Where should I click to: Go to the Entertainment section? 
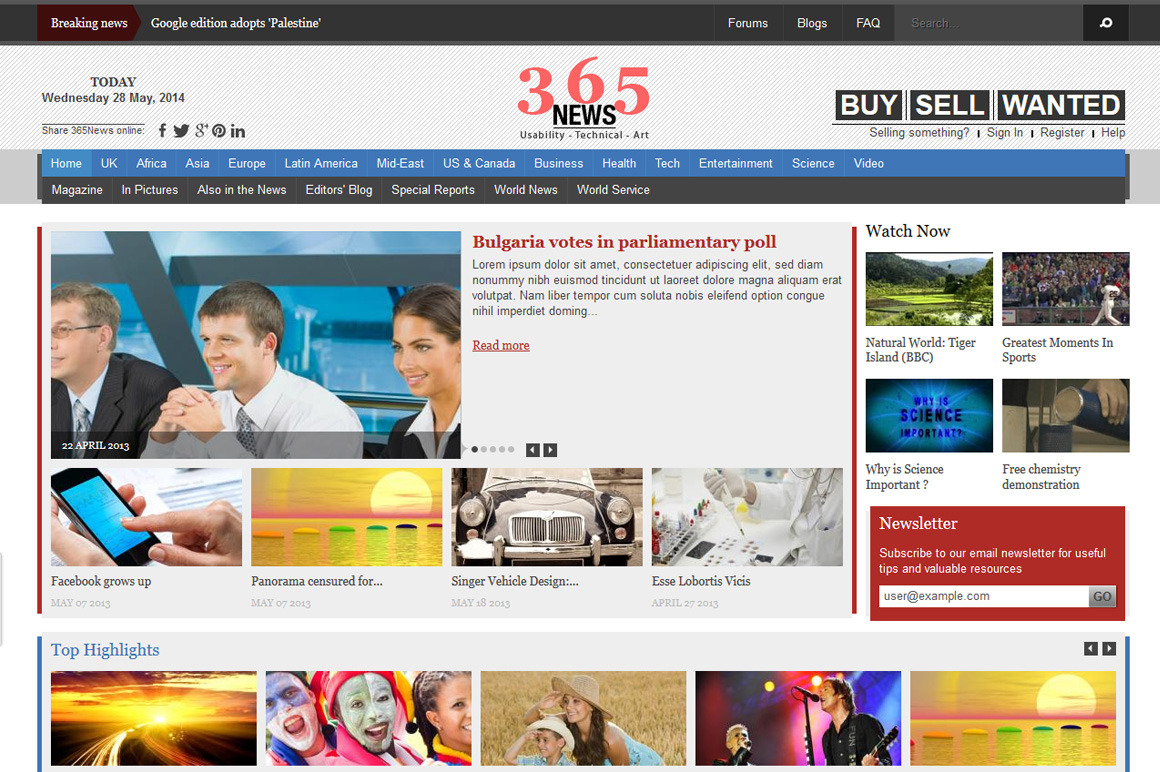(x=735, y=163)
